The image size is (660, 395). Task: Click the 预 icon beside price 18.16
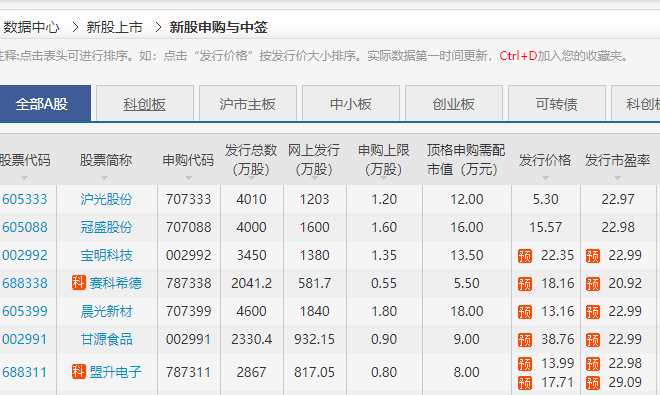(x=525, y=284)
